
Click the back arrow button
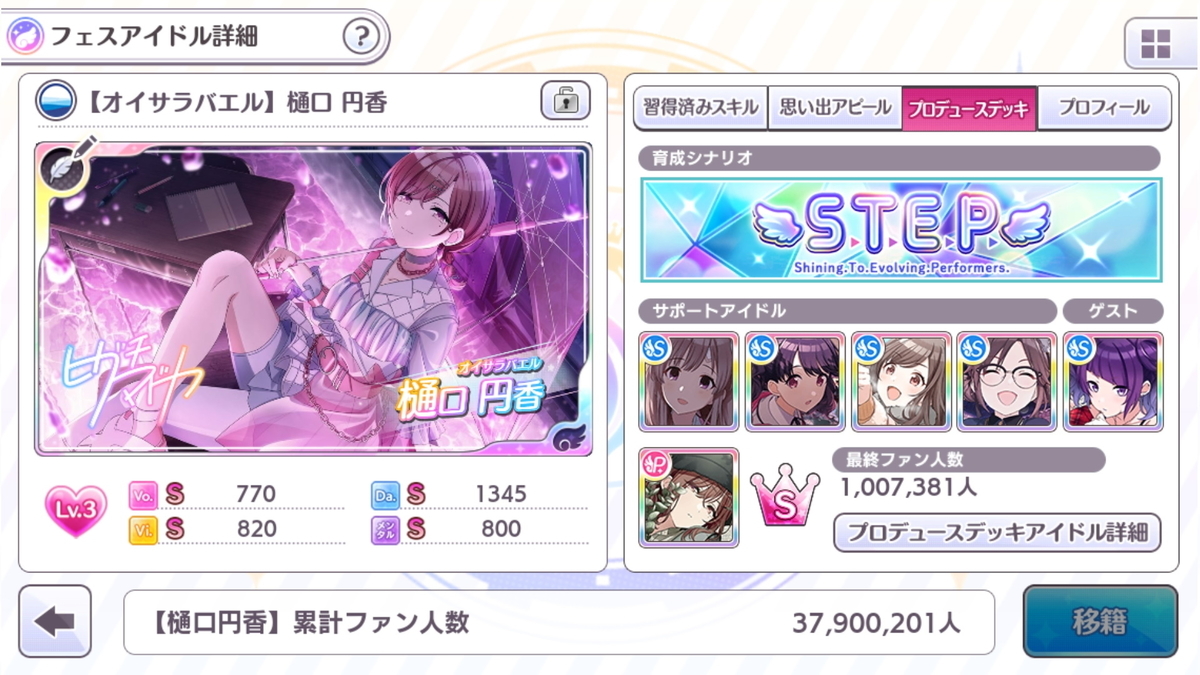tap(55, 621)
